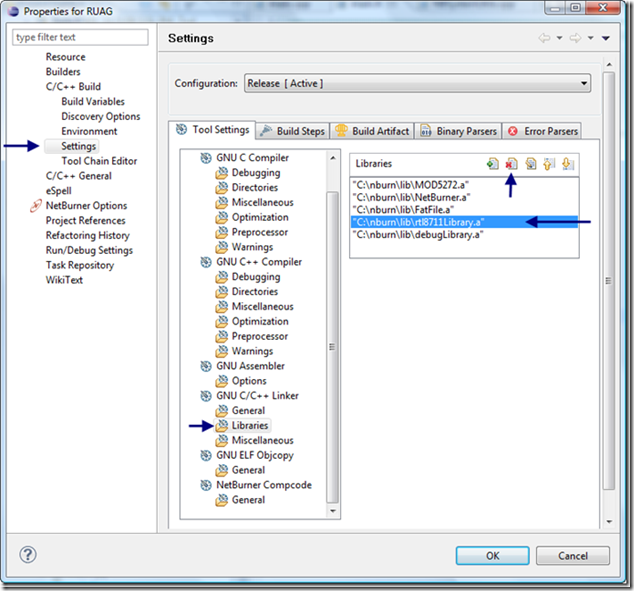Click the settings pane scrollbar up arrow
The width and height of the screenshot is (634, 591).
point(609,65)
